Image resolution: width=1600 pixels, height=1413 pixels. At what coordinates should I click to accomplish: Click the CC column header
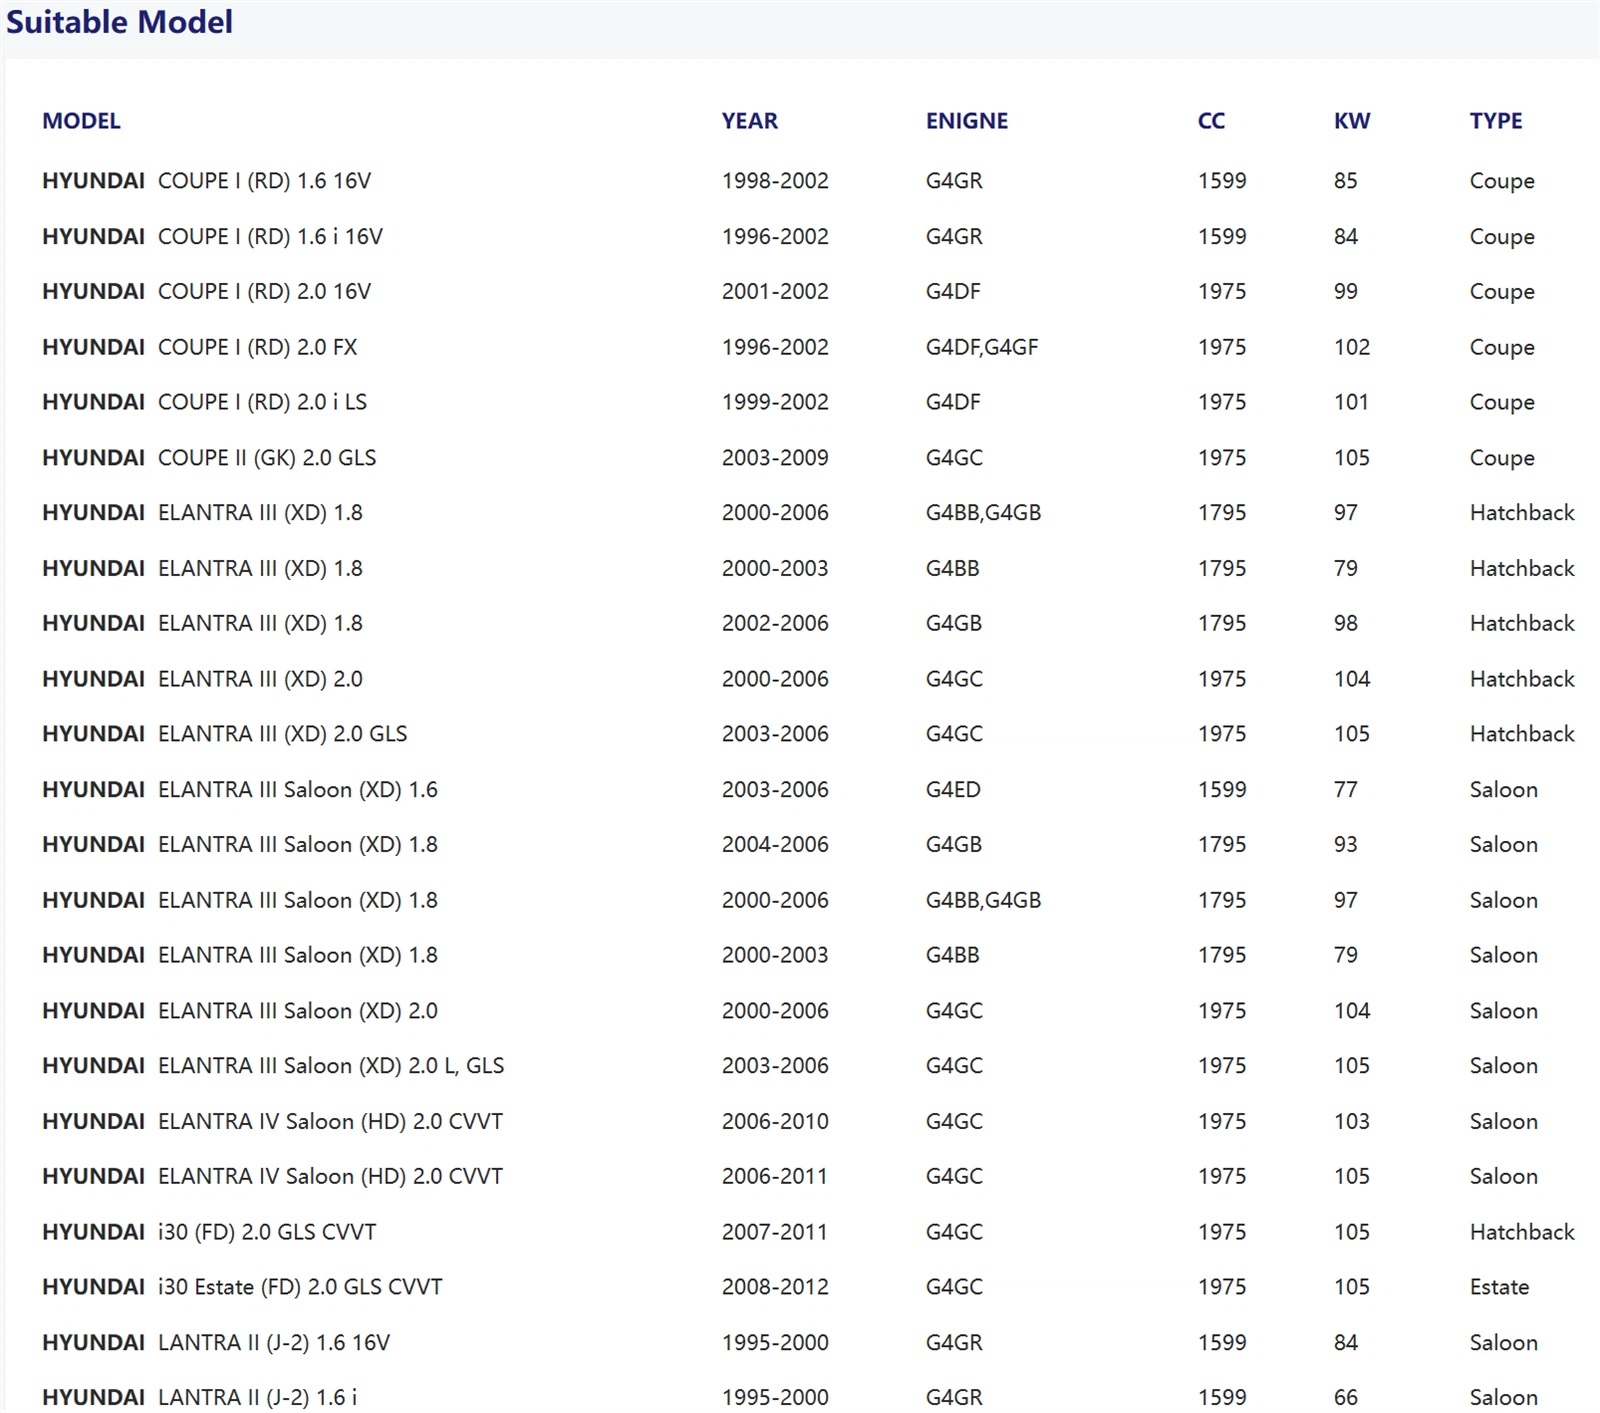1211,121
